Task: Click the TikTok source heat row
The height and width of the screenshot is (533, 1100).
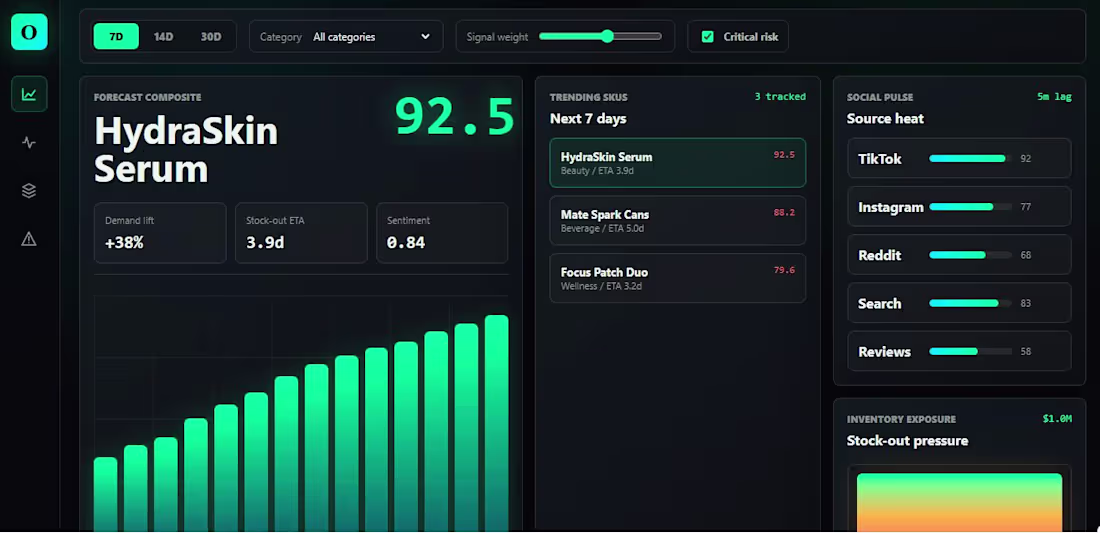Action: (959, 158)
